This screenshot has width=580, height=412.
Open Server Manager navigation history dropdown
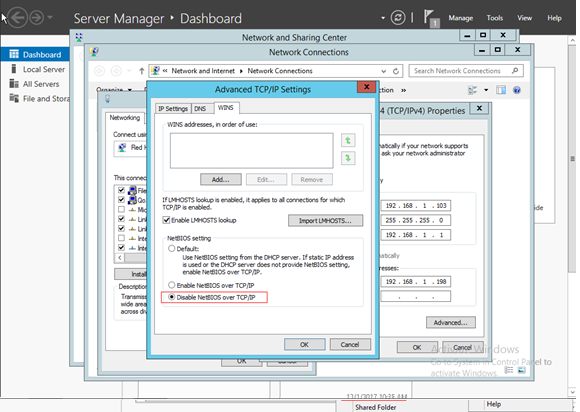(50, 17)
